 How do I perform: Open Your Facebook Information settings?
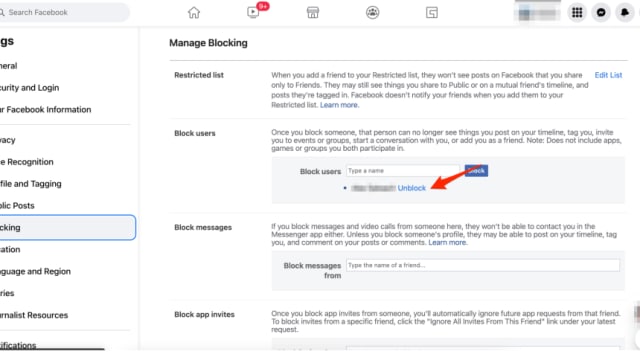point(45,110)
